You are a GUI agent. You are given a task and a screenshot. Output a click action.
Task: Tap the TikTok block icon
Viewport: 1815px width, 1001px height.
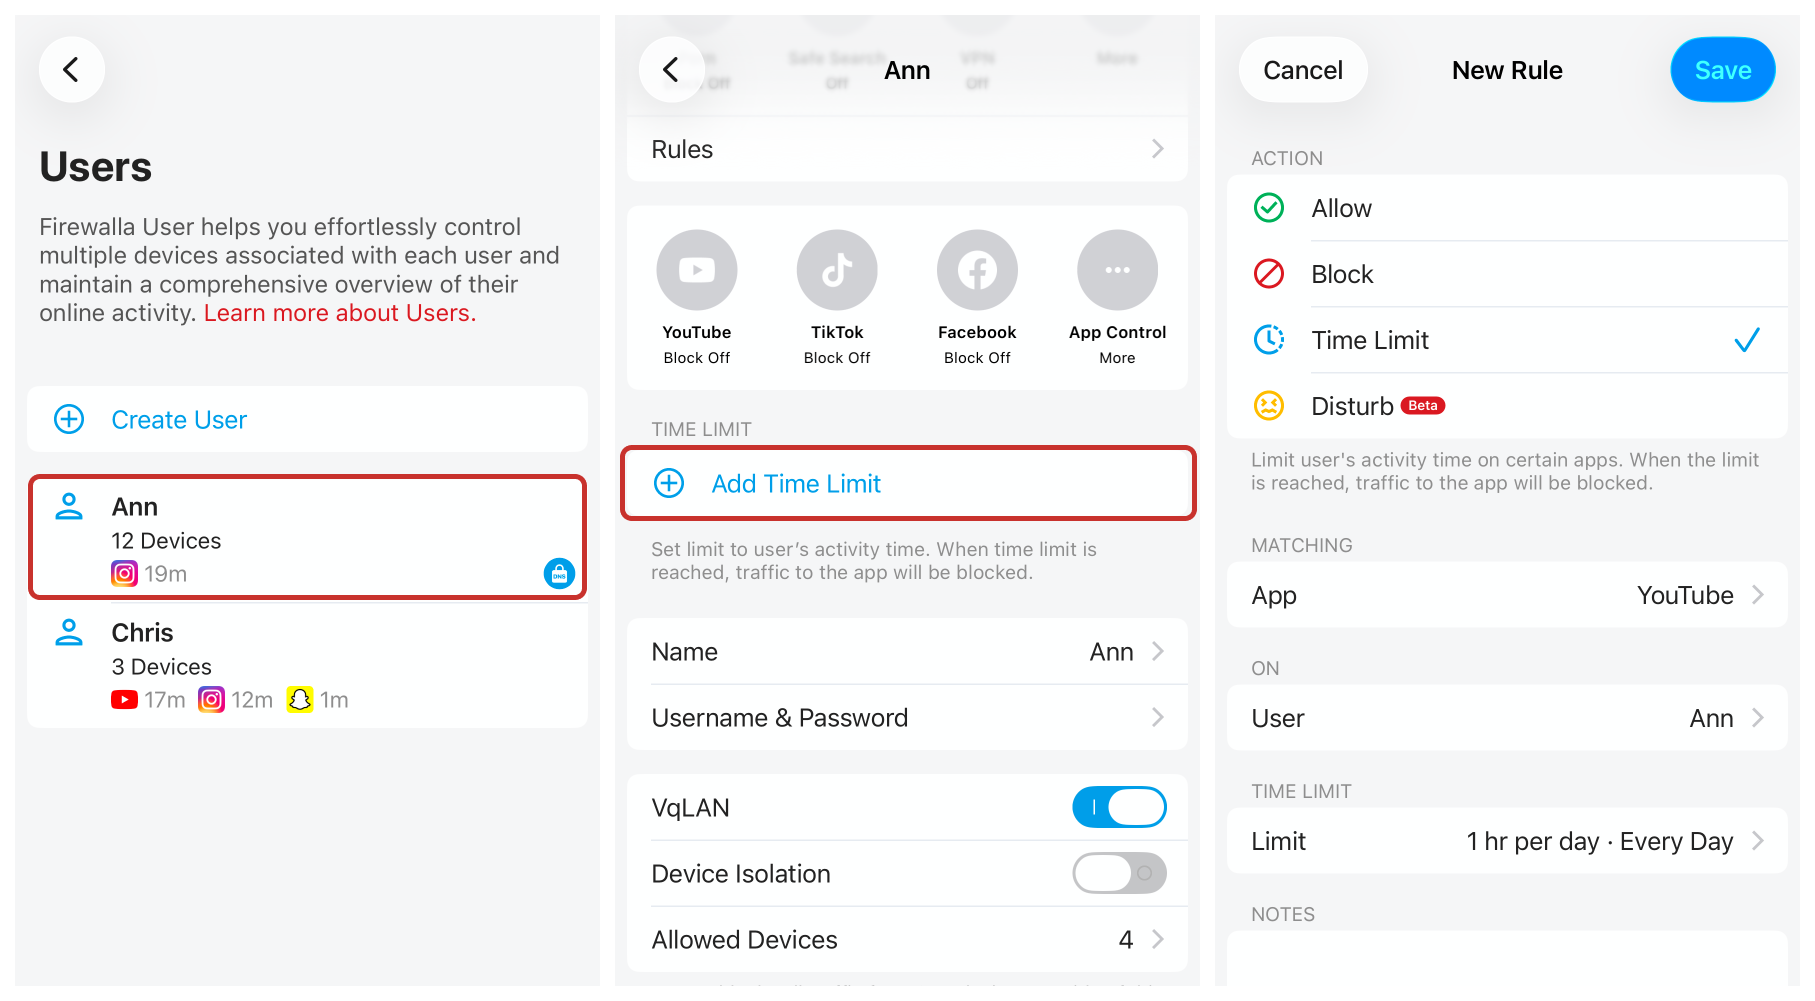[x=837, y=270]
